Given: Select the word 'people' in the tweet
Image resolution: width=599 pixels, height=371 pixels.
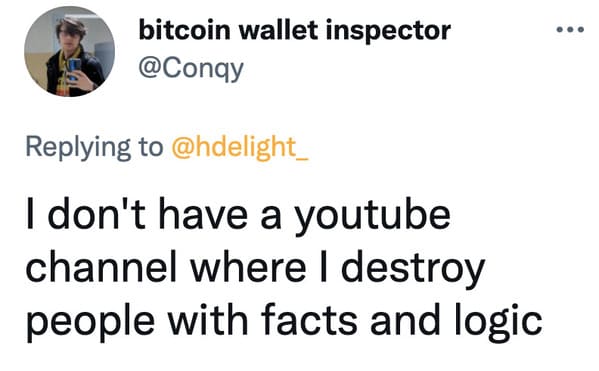Looking at the screenshot, I should pos(91,321).
